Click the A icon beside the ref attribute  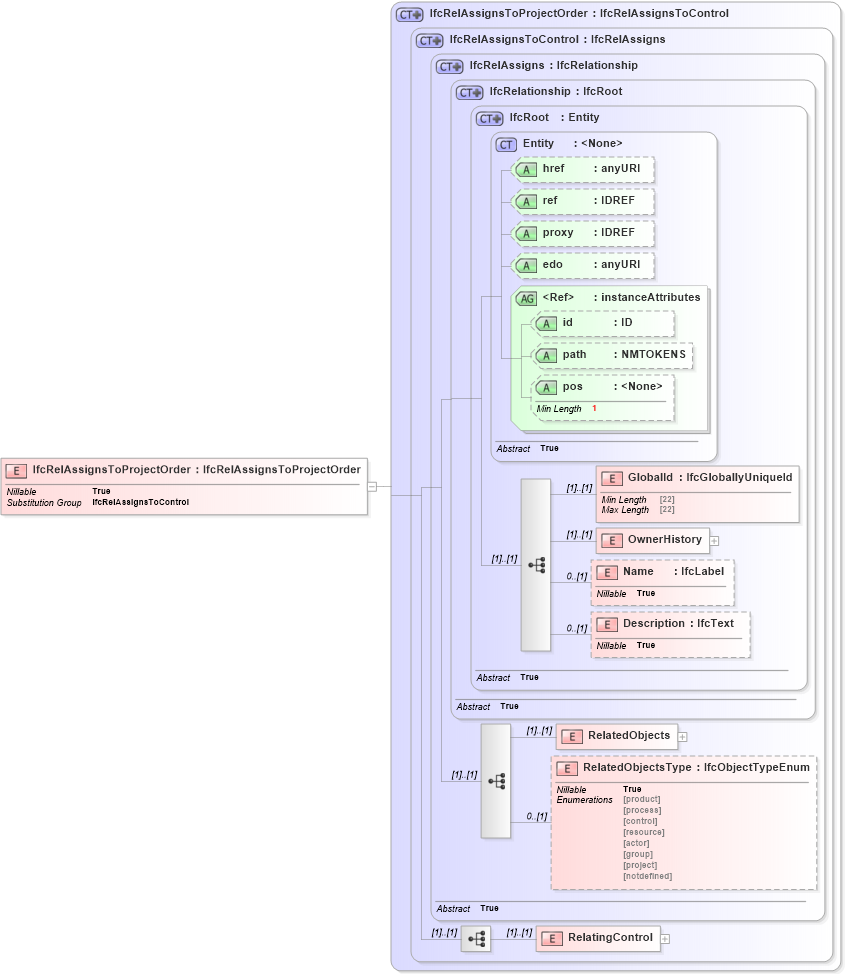pyautogui.click(x=526, y=201)
